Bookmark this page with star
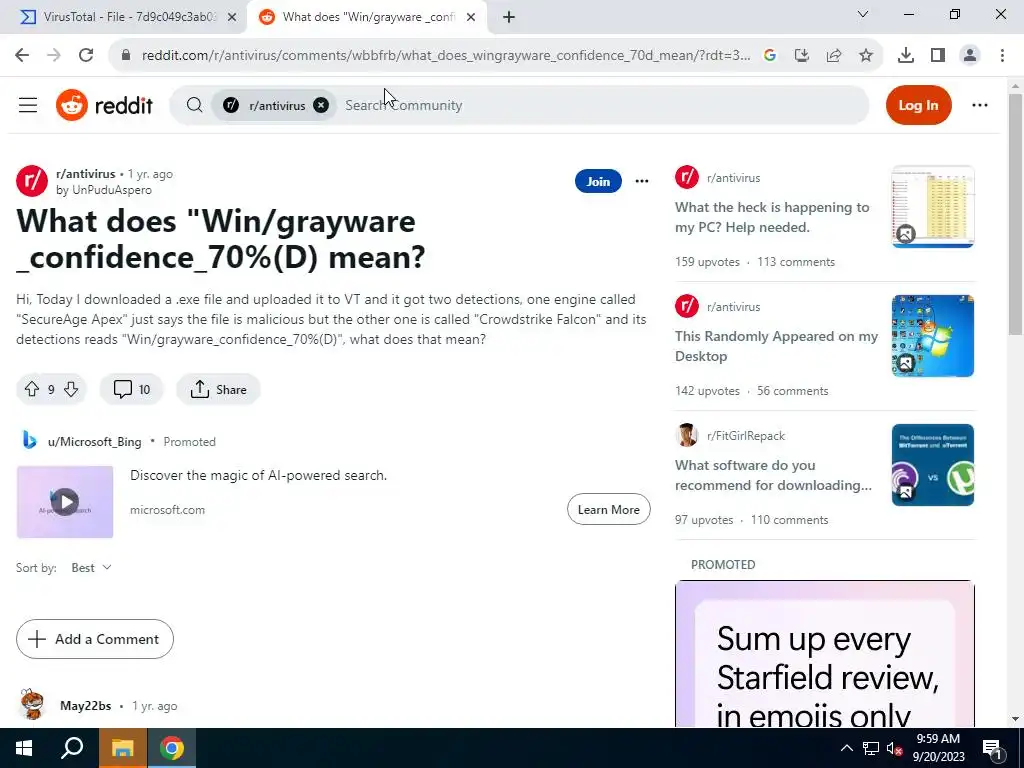This screenshot has width=1024, height=768. (x=866, y=56)
